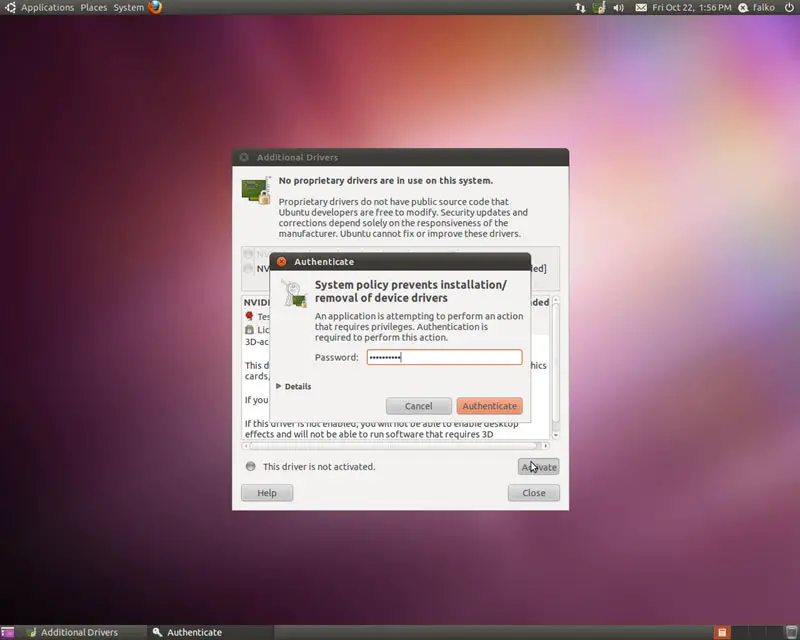Click "This driver is not activated." text
Image resolution: width=800 pixels, height=640 pixels.
click(x=319, y=466)
